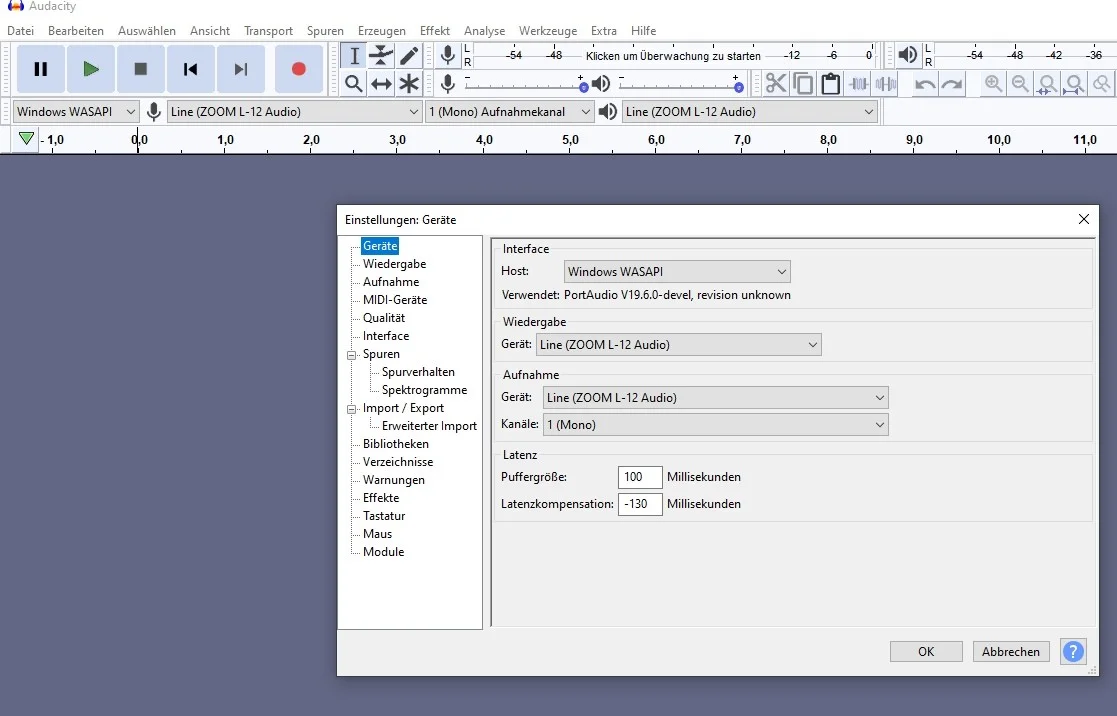Open the Host dropdown in Interface

[677, 271]
